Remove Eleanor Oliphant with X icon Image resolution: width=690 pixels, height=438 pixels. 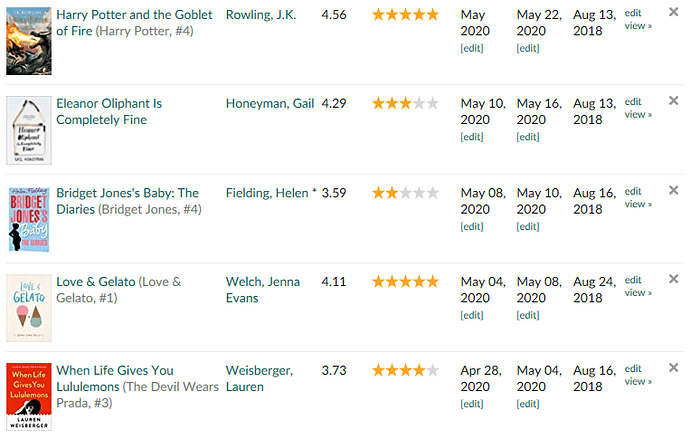(673, 101)
